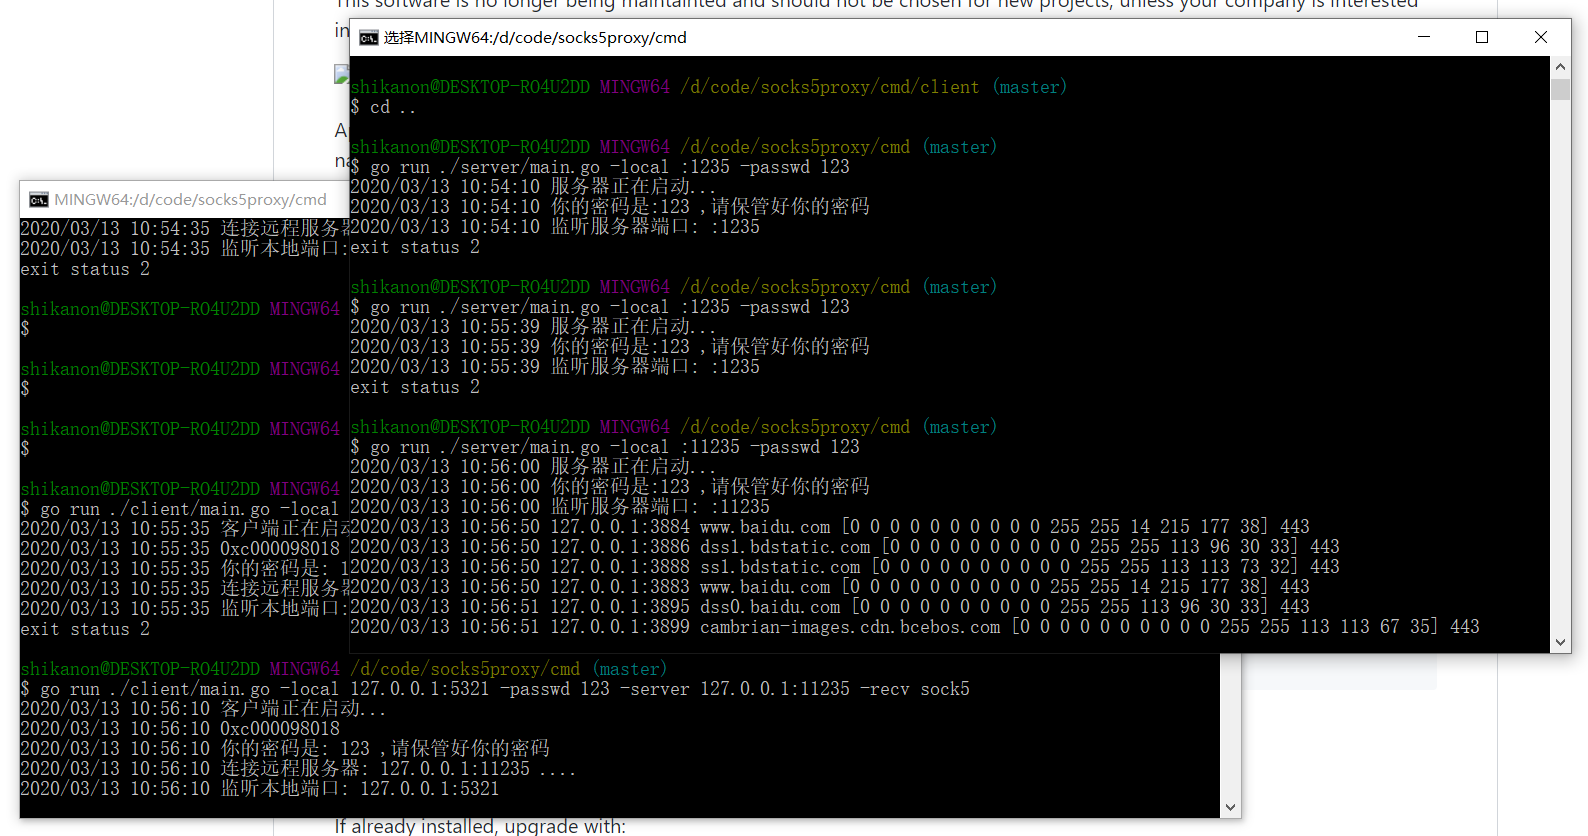
Task: Click the line '监听本地端口: 127.0.0.1:5321'
Action: coord(260,789)
